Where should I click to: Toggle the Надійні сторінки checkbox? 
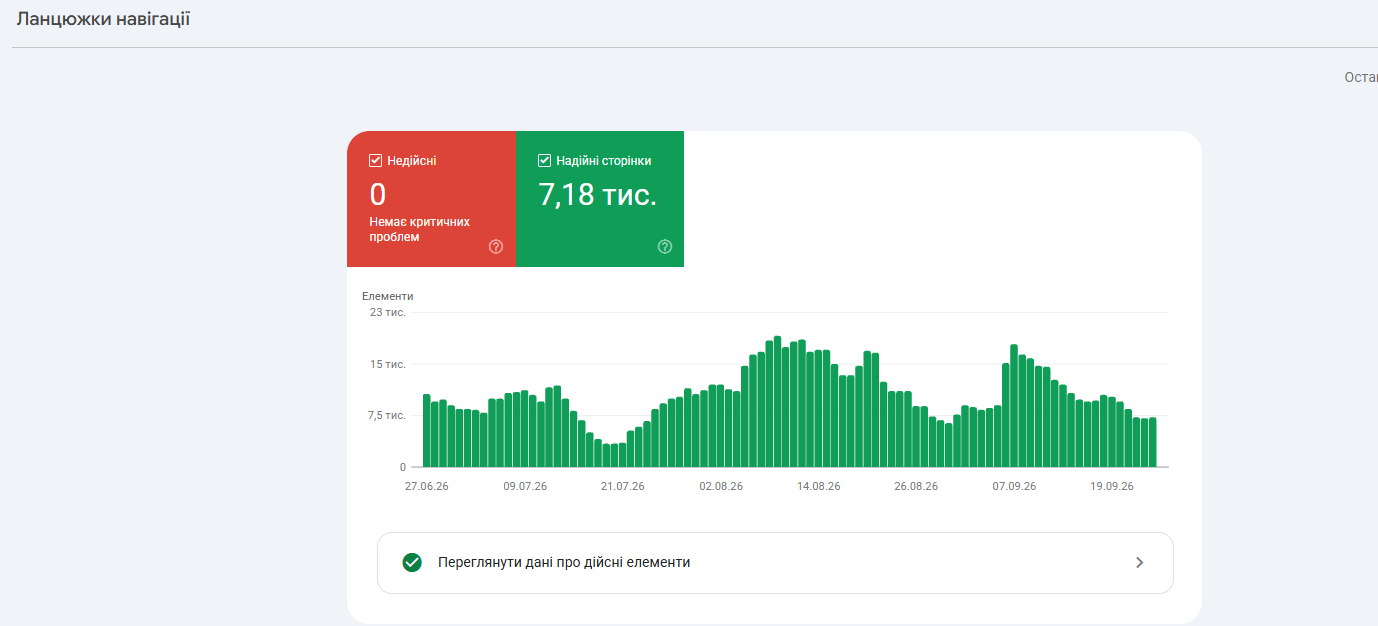coord(545,161)
